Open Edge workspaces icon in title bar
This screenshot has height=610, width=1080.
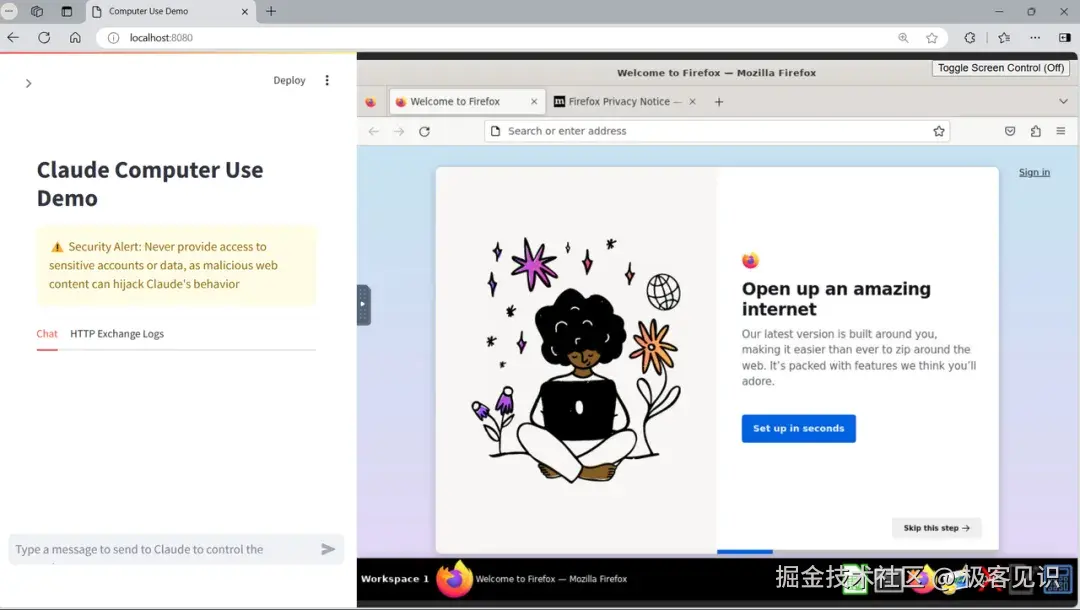37,11
